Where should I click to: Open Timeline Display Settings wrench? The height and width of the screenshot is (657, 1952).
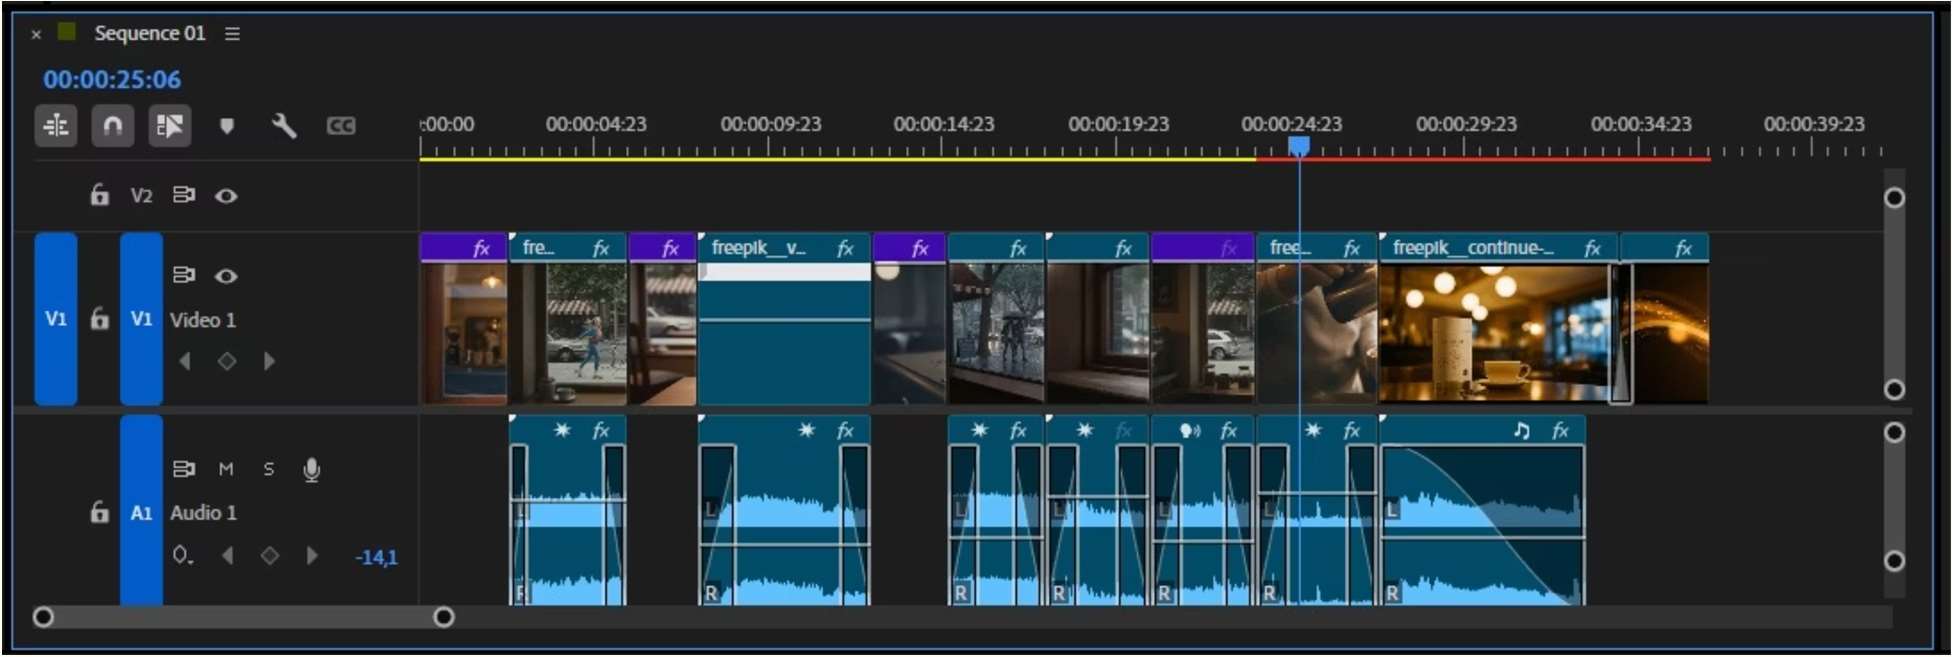pos(284,126)
